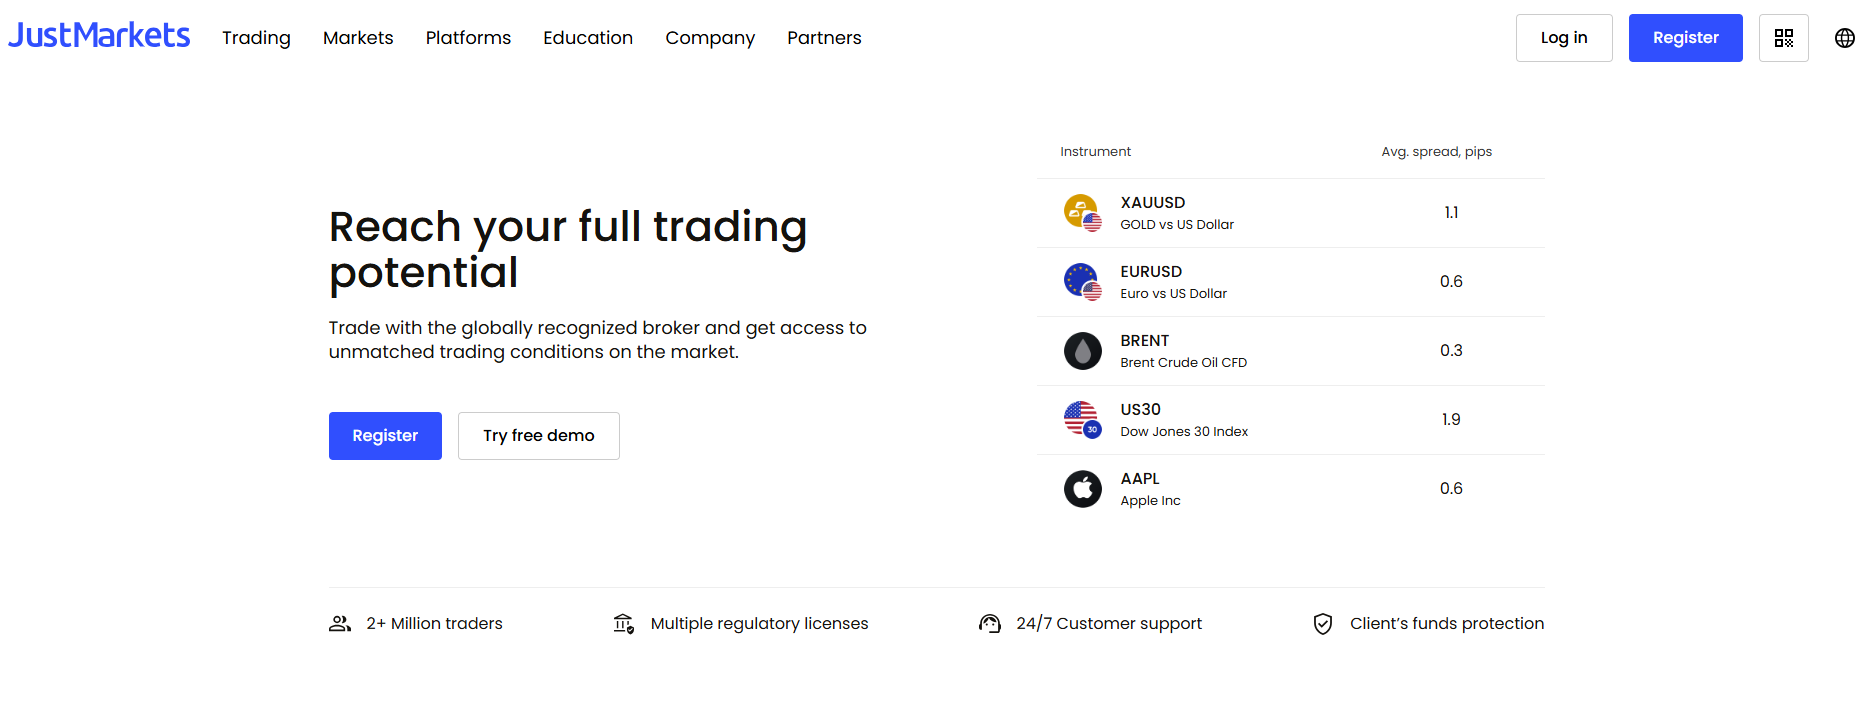Expand the Education menu
The height and width of the screenshot is (708, 1871).
[587, 37]
